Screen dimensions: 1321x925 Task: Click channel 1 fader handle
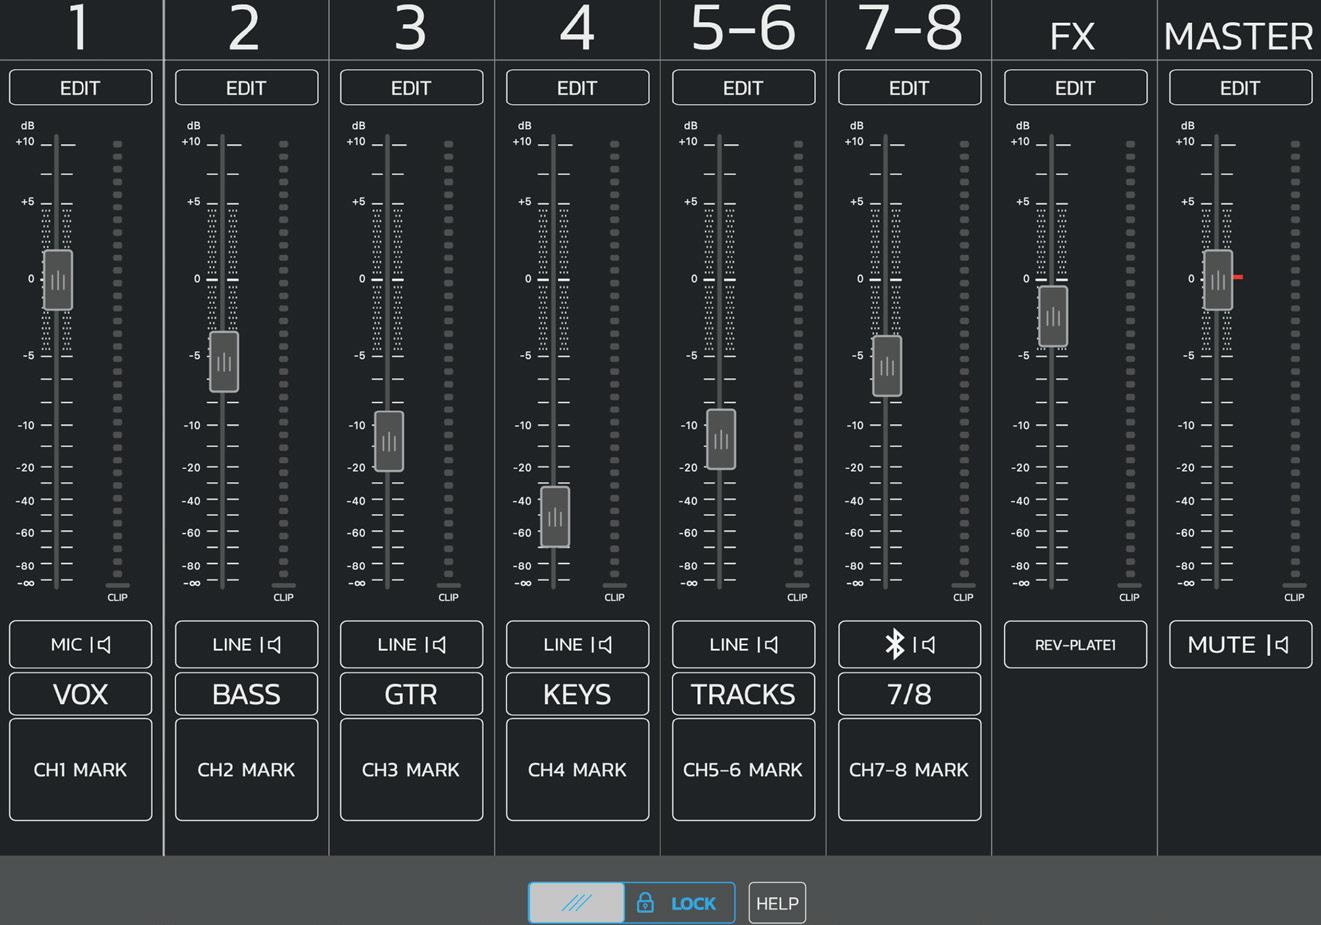[x=58, y=280]
